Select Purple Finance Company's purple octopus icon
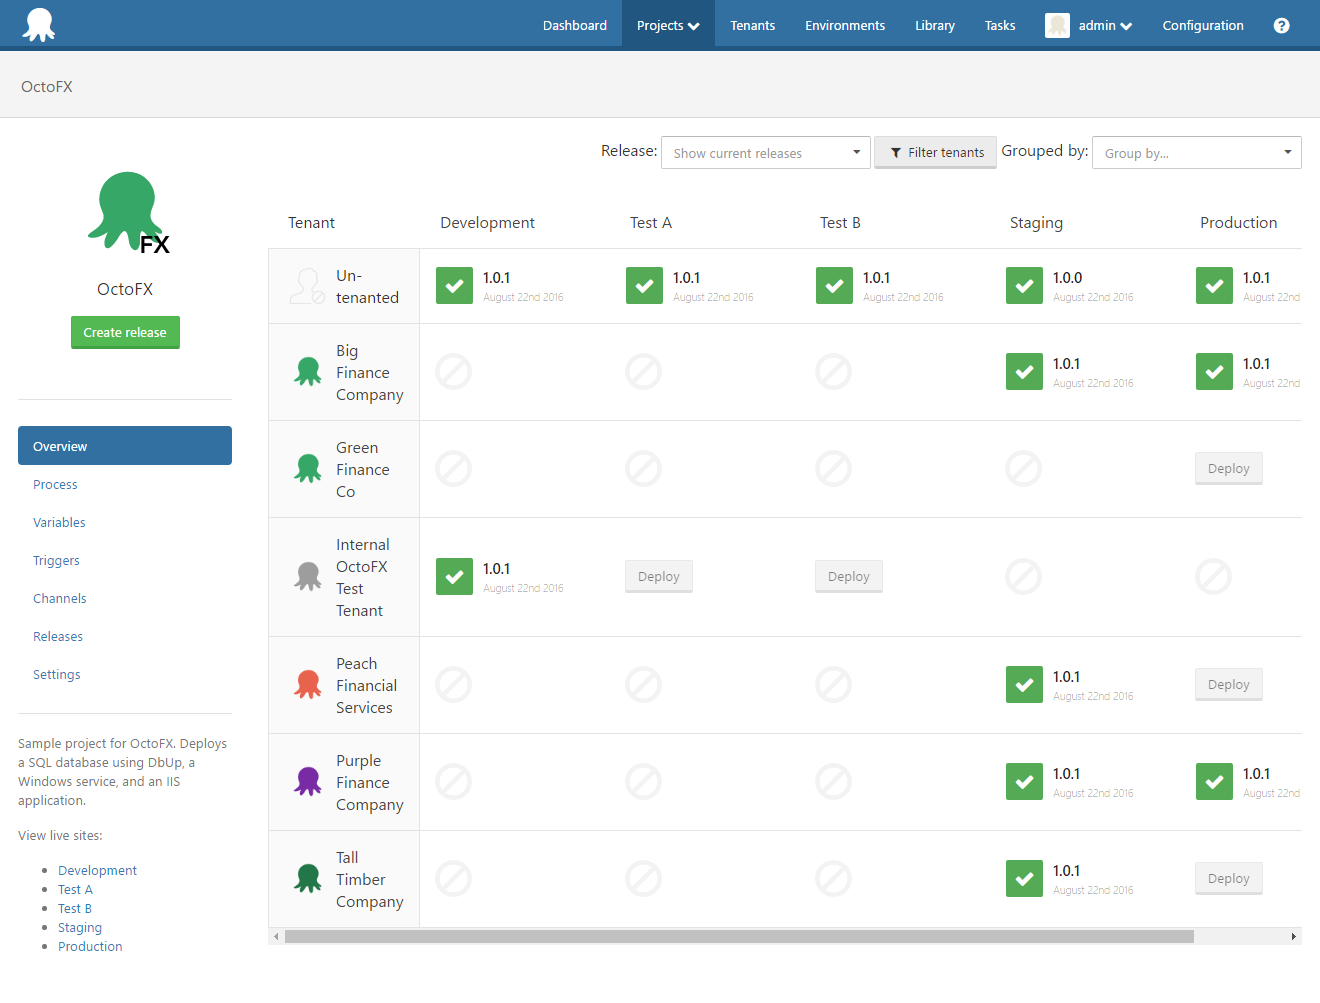 click(x=307, y=781)
